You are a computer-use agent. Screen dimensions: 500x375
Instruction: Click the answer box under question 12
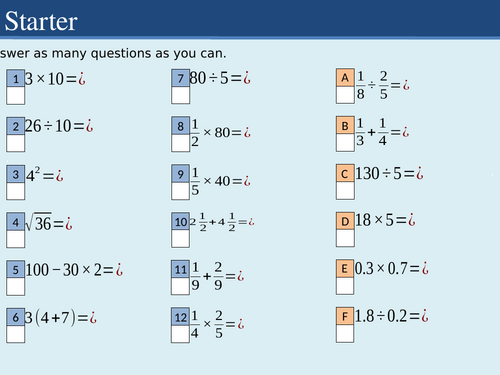tap(181, 334)
